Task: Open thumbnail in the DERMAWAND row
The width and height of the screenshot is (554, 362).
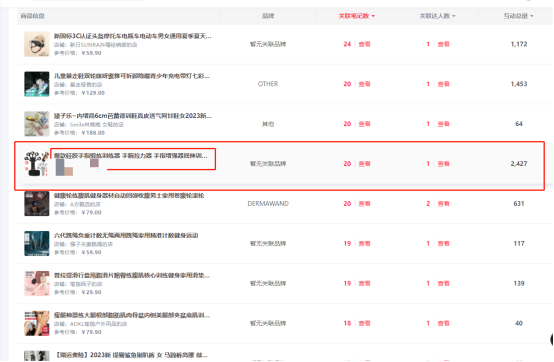Action: point(37,204)
